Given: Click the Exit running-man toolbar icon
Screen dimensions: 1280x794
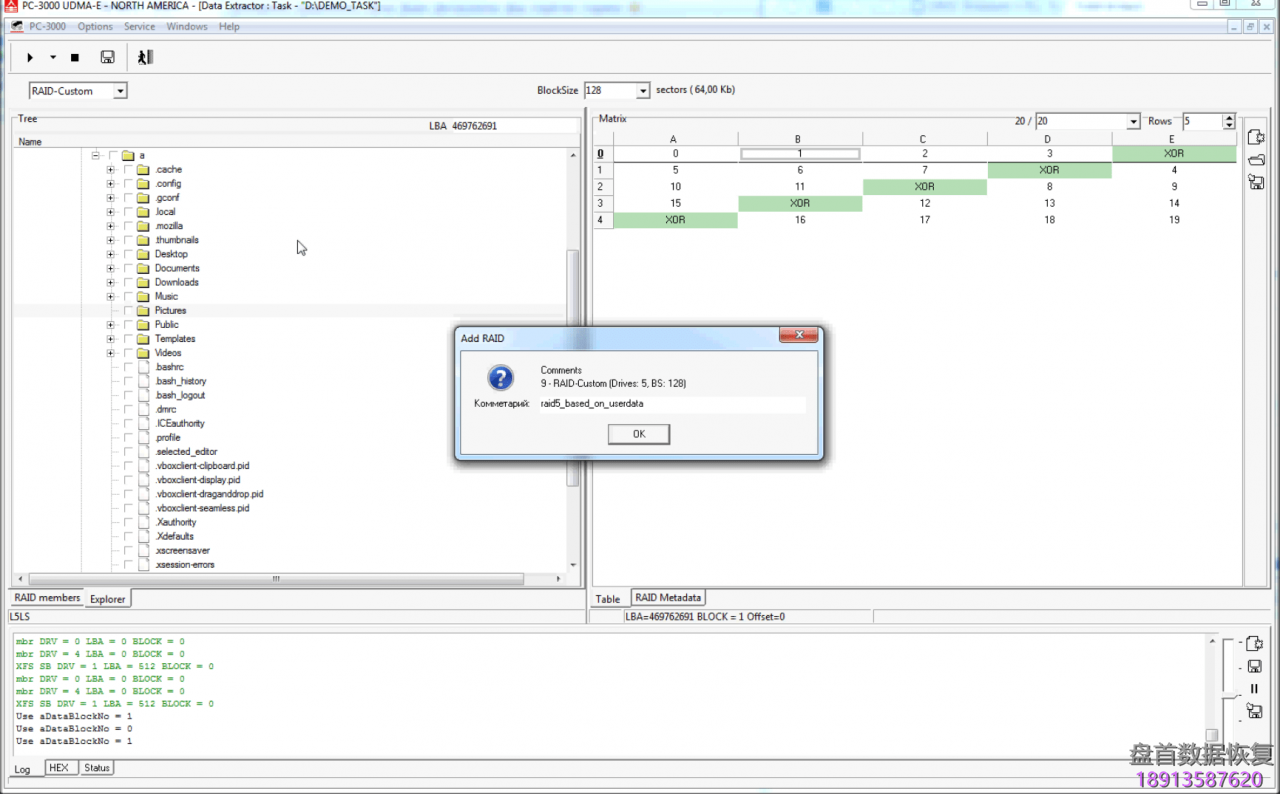Looking at the screenshot, I should [145, 58].
